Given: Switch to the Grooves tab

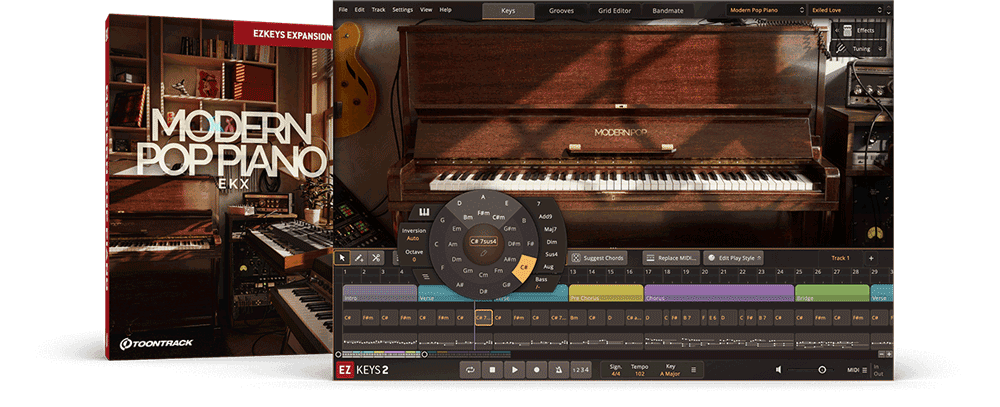Looking at the screenshot, I should [561, 11].
